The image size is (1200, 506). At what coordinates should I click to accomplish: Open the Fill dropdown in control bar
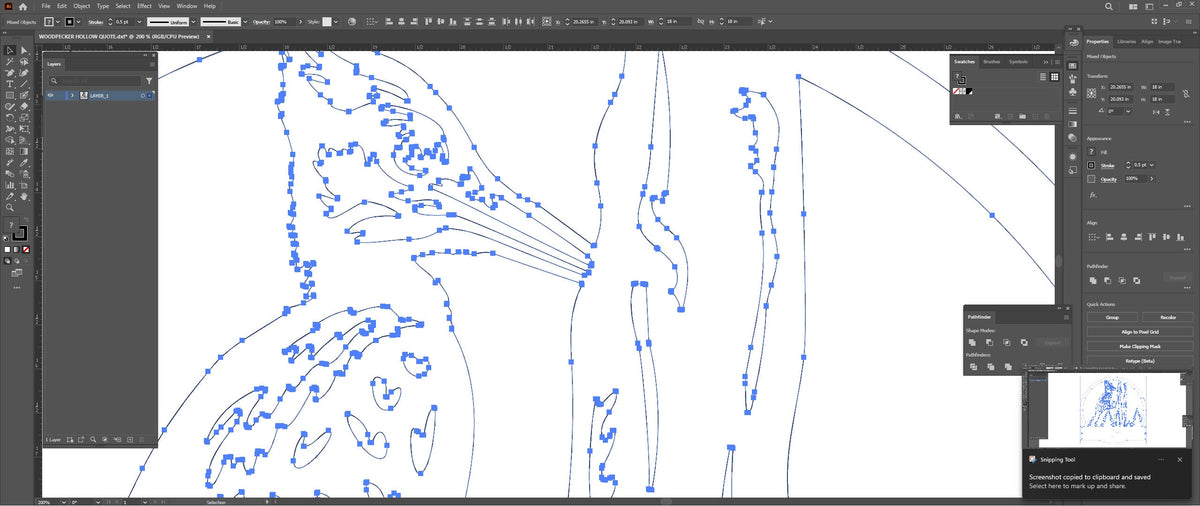tap(58, 22)
